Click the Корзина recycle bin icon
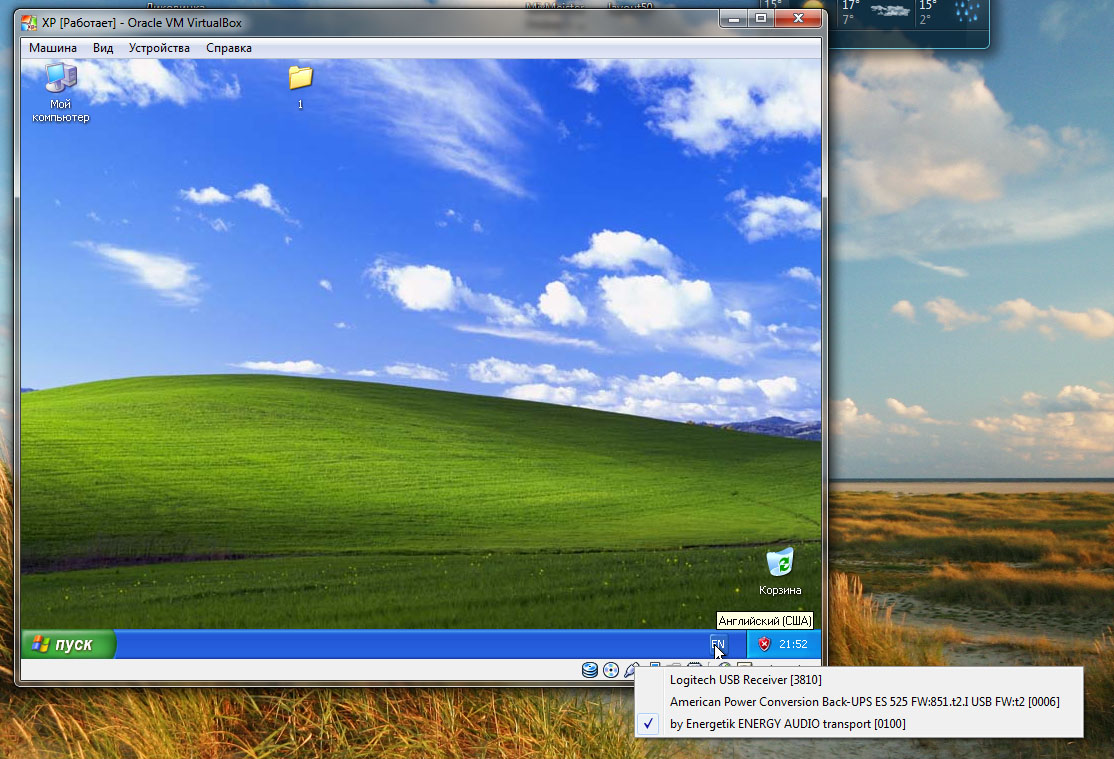This screenshot has width=1114, height=759. coord(780,571)
